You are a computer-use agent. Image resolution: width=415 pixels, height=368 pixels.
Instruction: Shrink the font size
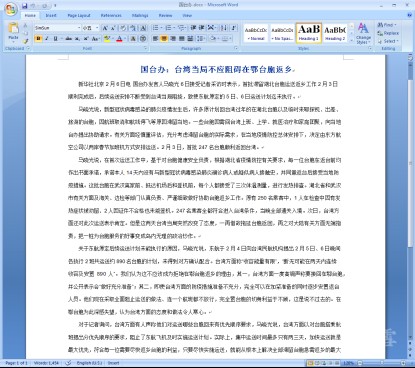pyautogui.click(x=113, y=28)
